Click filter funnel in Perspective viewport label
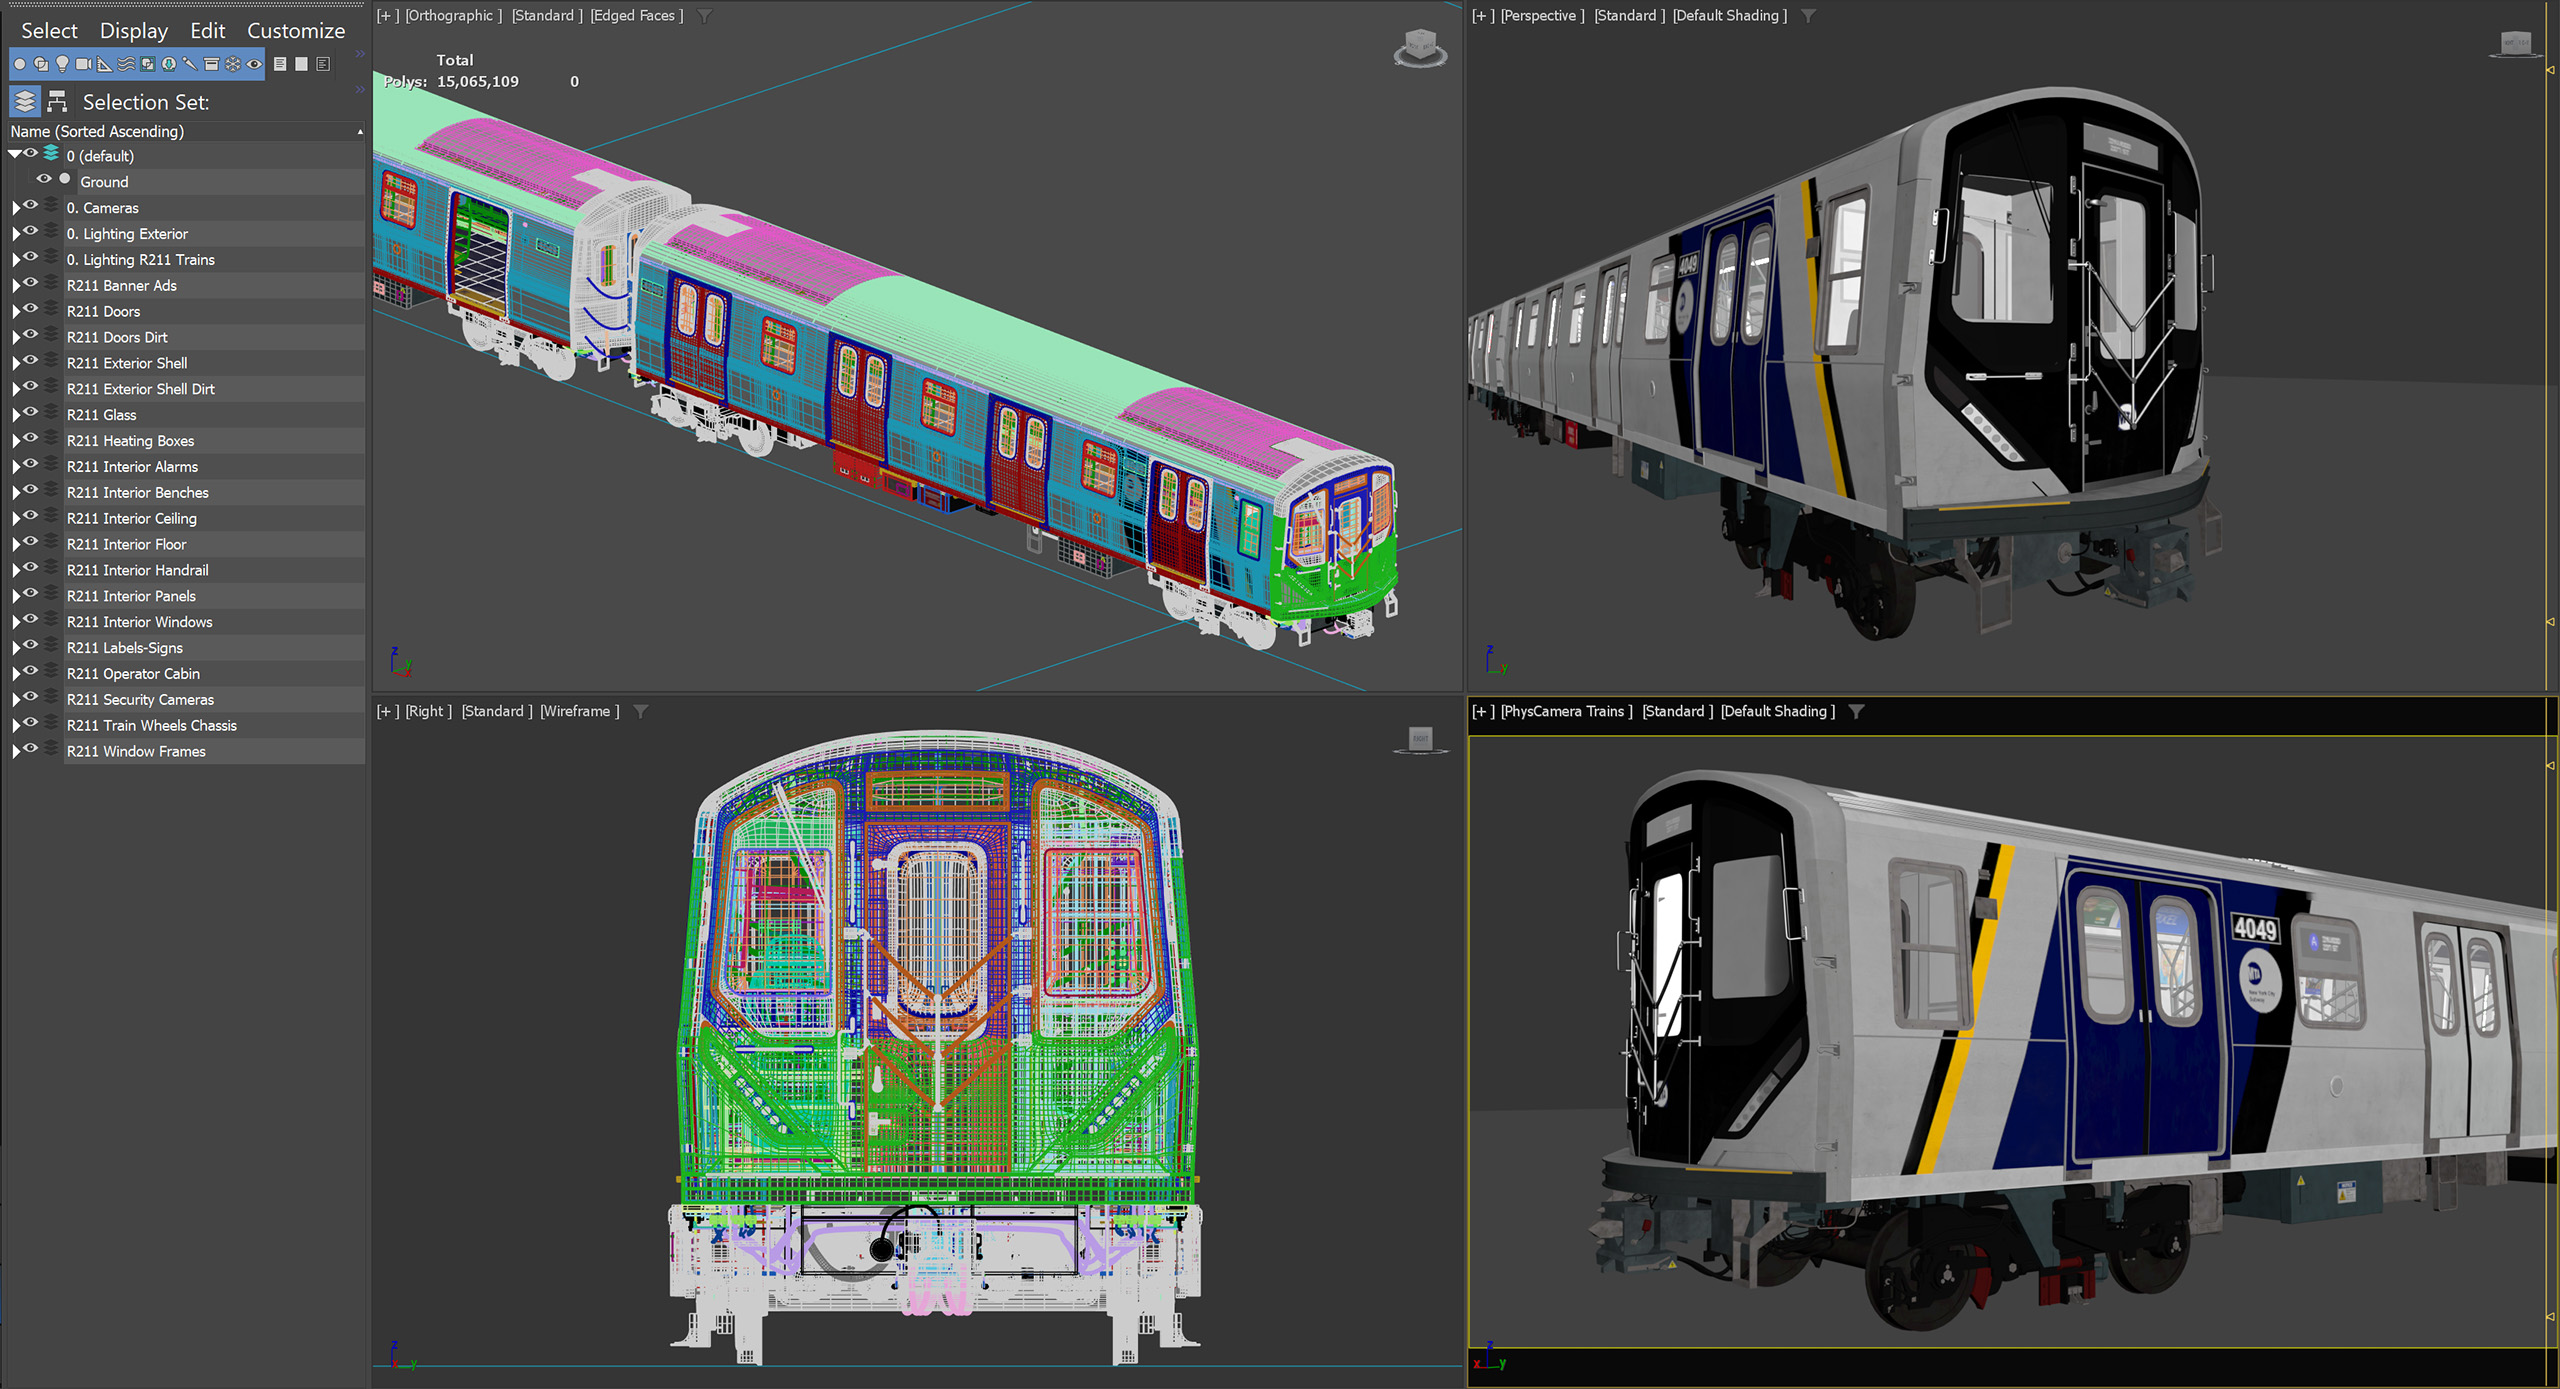Image resolution: width=2560 pixels, height=1389 pixels. 1808,16
